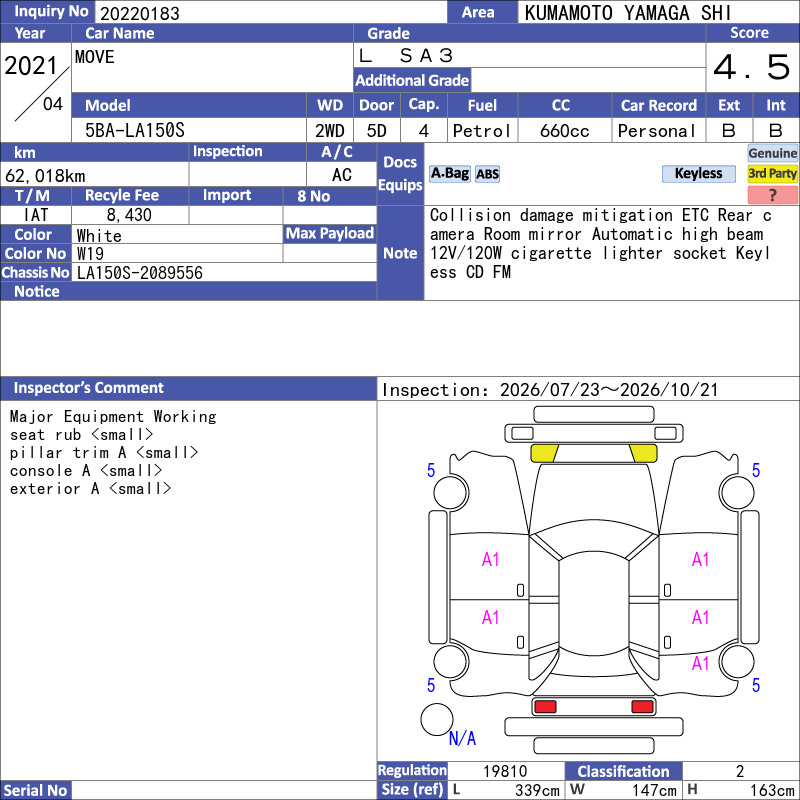Click the height value 163cm

tap(771, 790)
